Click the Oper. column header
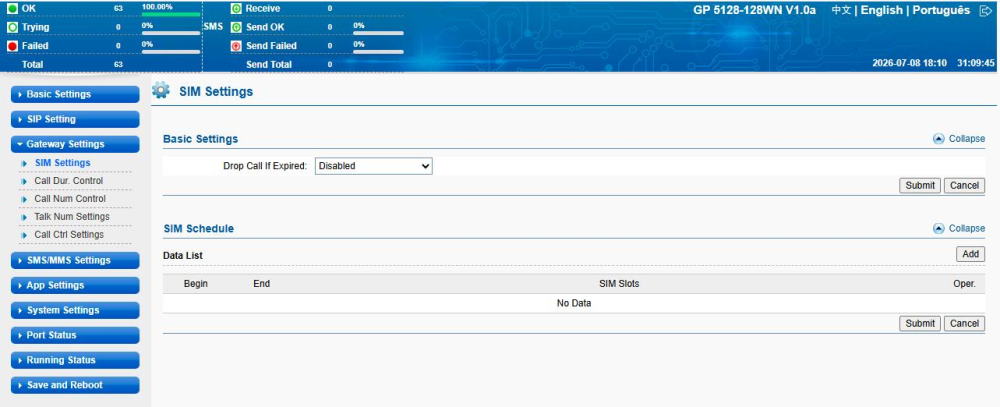 (x=964, y=284)
